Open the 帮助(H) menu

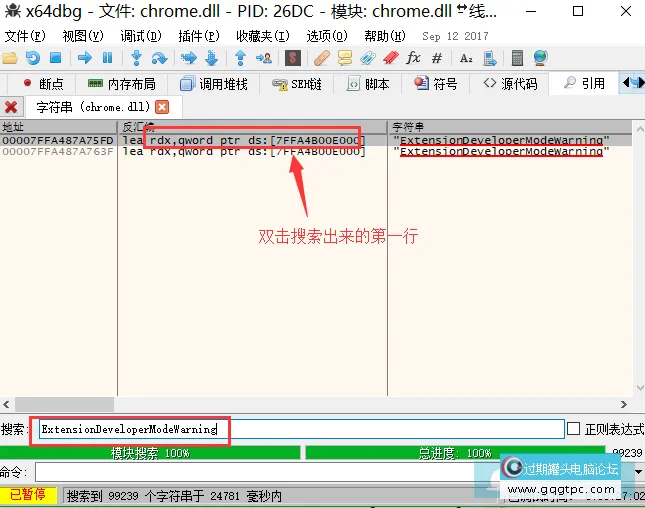click(385, 36)
